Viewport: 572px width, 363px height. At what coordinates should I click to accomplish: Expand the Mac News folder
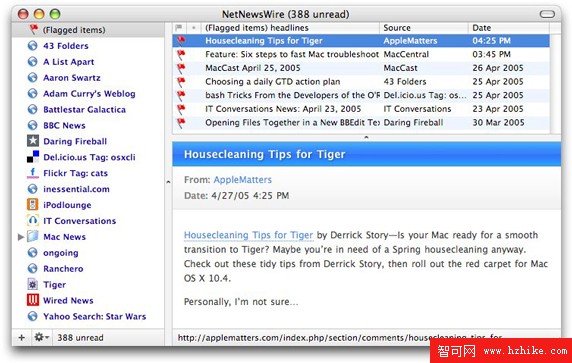(21, 237)
